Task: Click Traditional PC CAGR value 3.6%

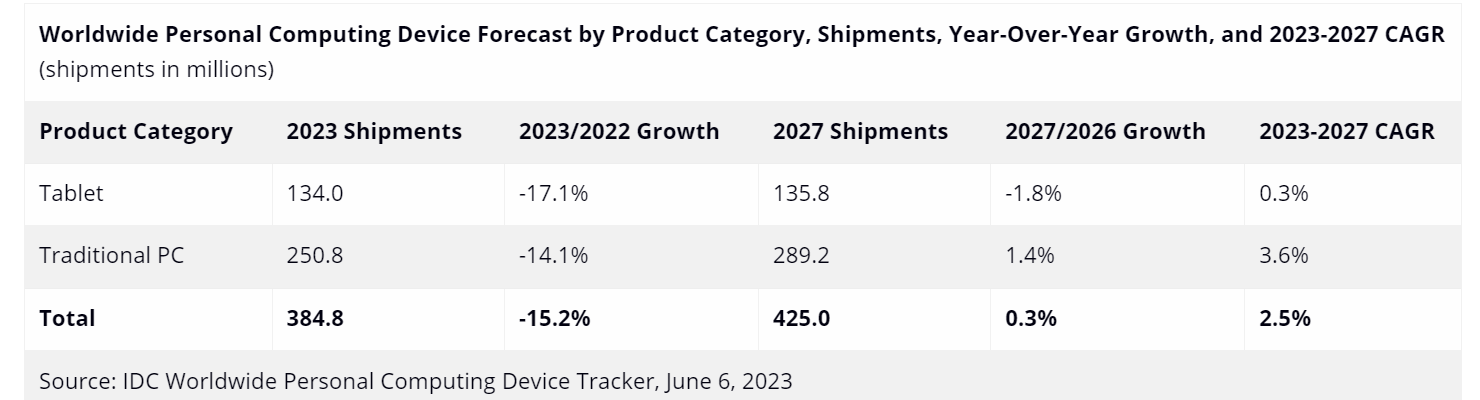Action: pyautogui.click(x=1285, y=256)
